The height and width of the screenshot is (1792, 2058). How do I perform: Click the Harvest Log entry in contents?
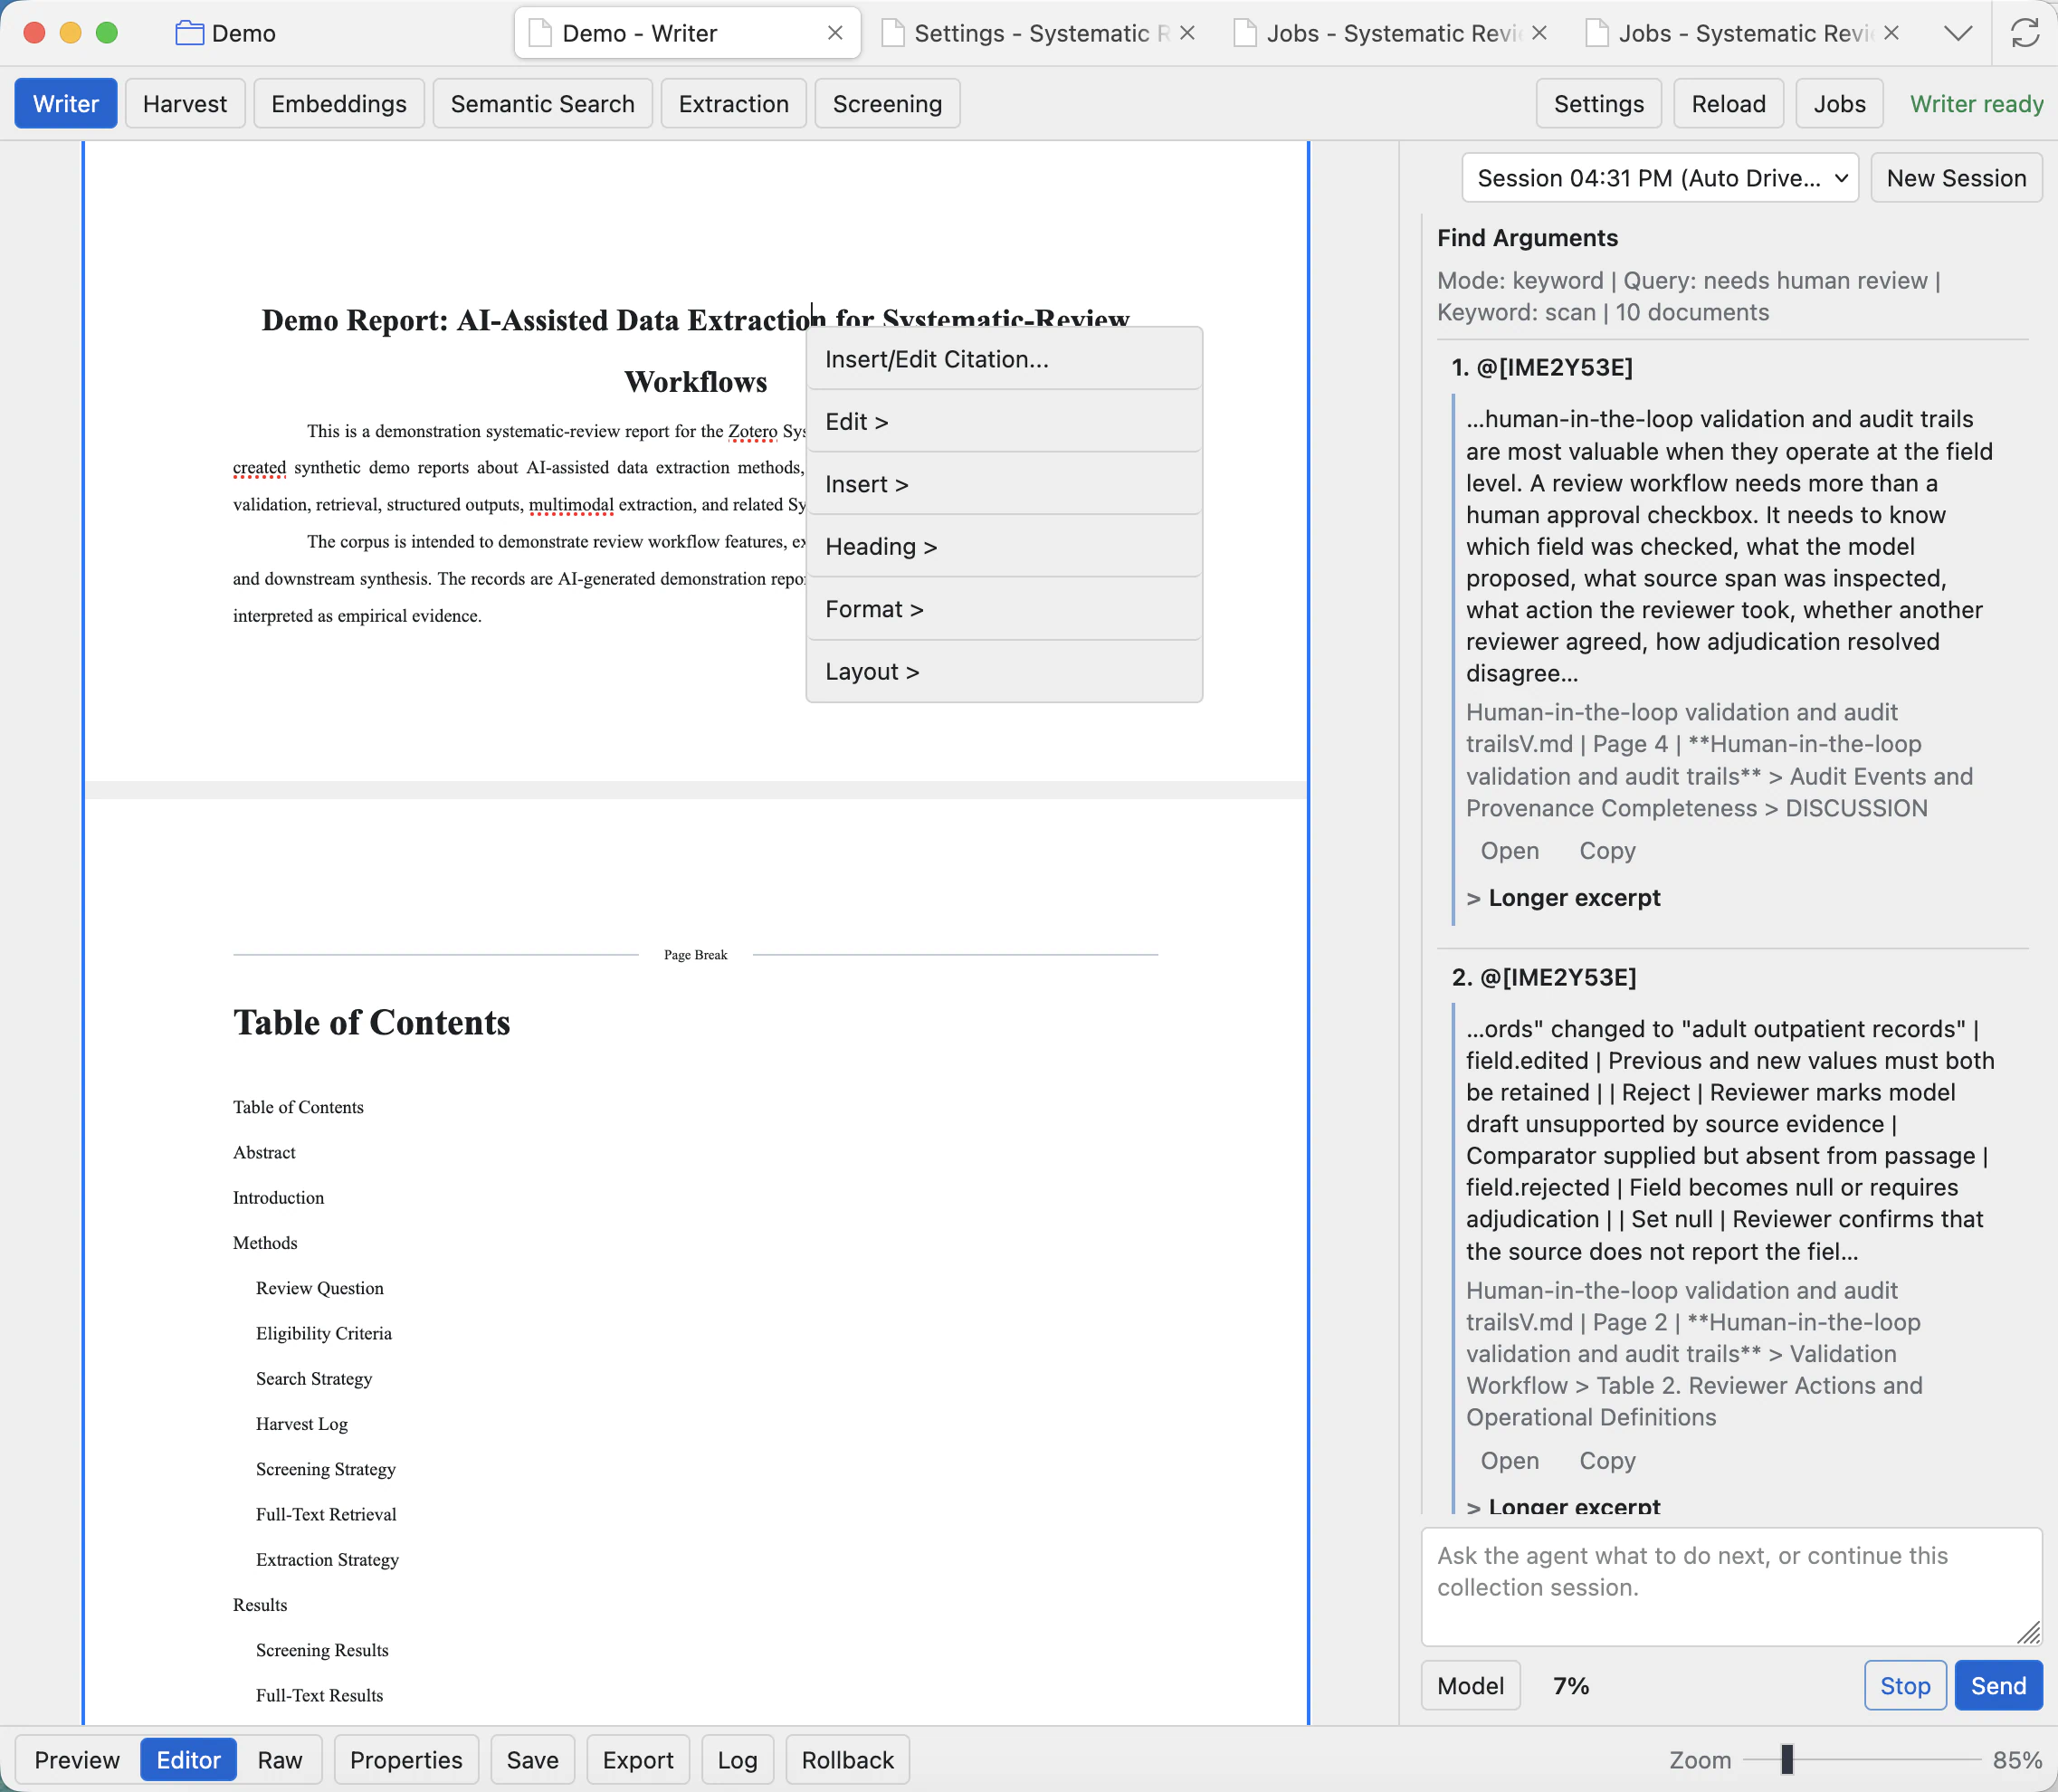[x=301, y=1424]
